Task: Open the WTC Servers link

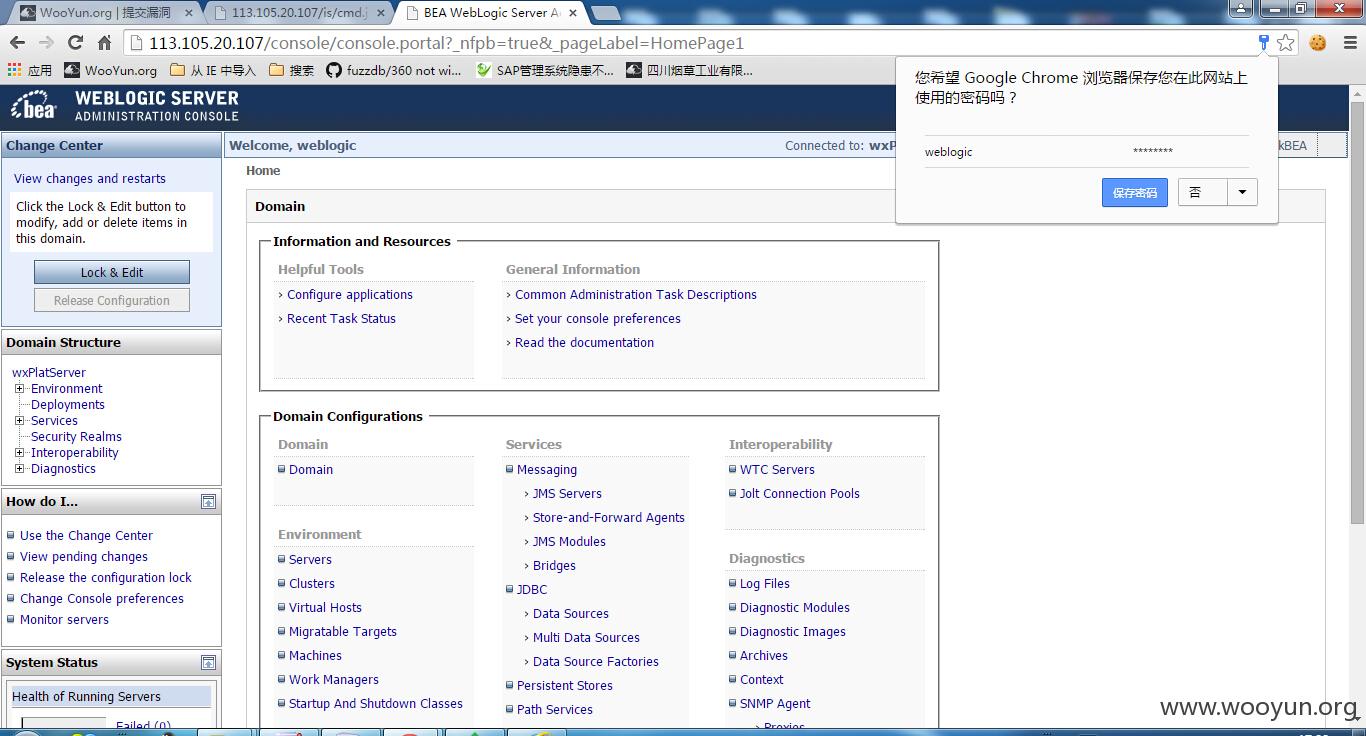Action: click(777, 470)
